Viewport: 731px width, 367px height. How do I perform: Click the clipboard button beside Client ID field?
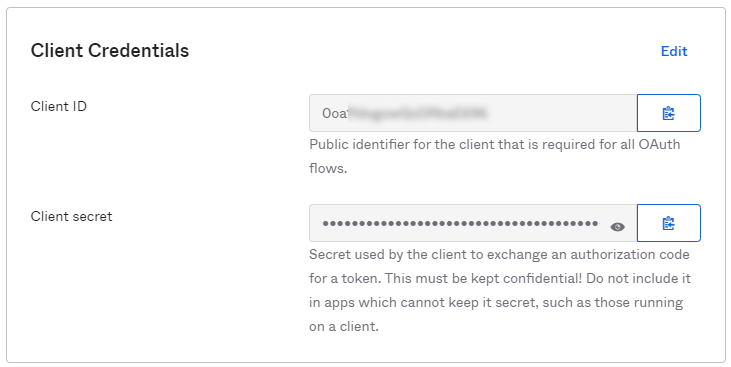click(669, 113)
